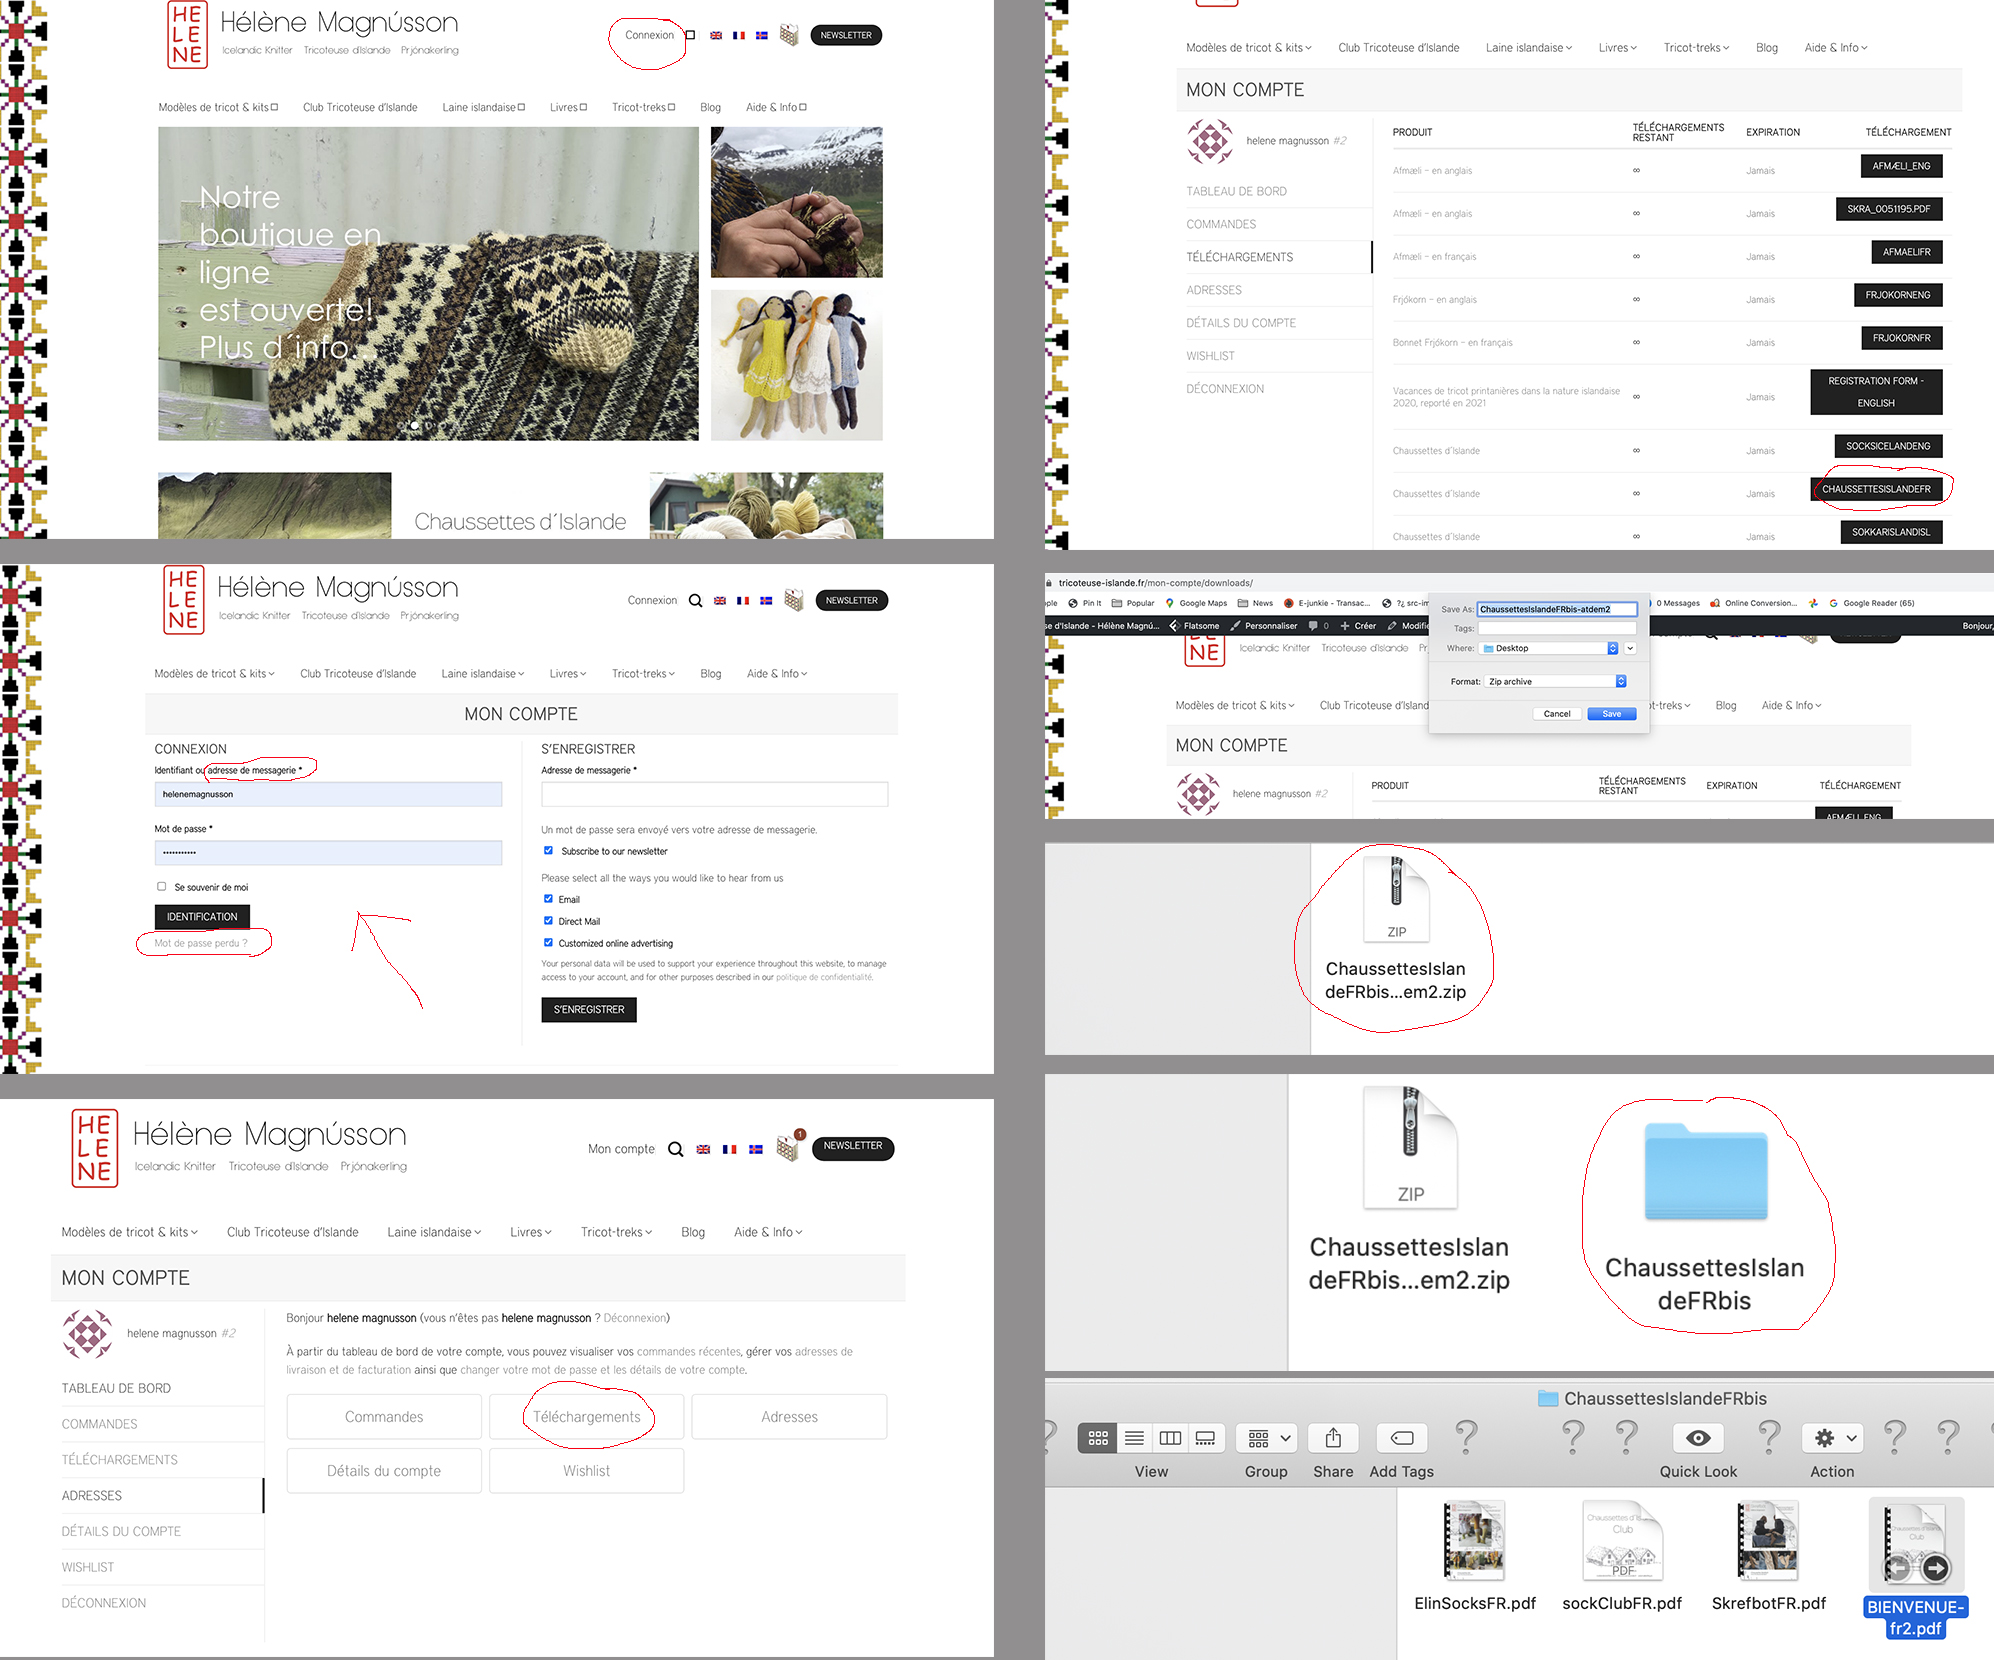Click Créer in the admin bar
The width and height of the screenshot is (1994, 1660).
click(1358, 626)
